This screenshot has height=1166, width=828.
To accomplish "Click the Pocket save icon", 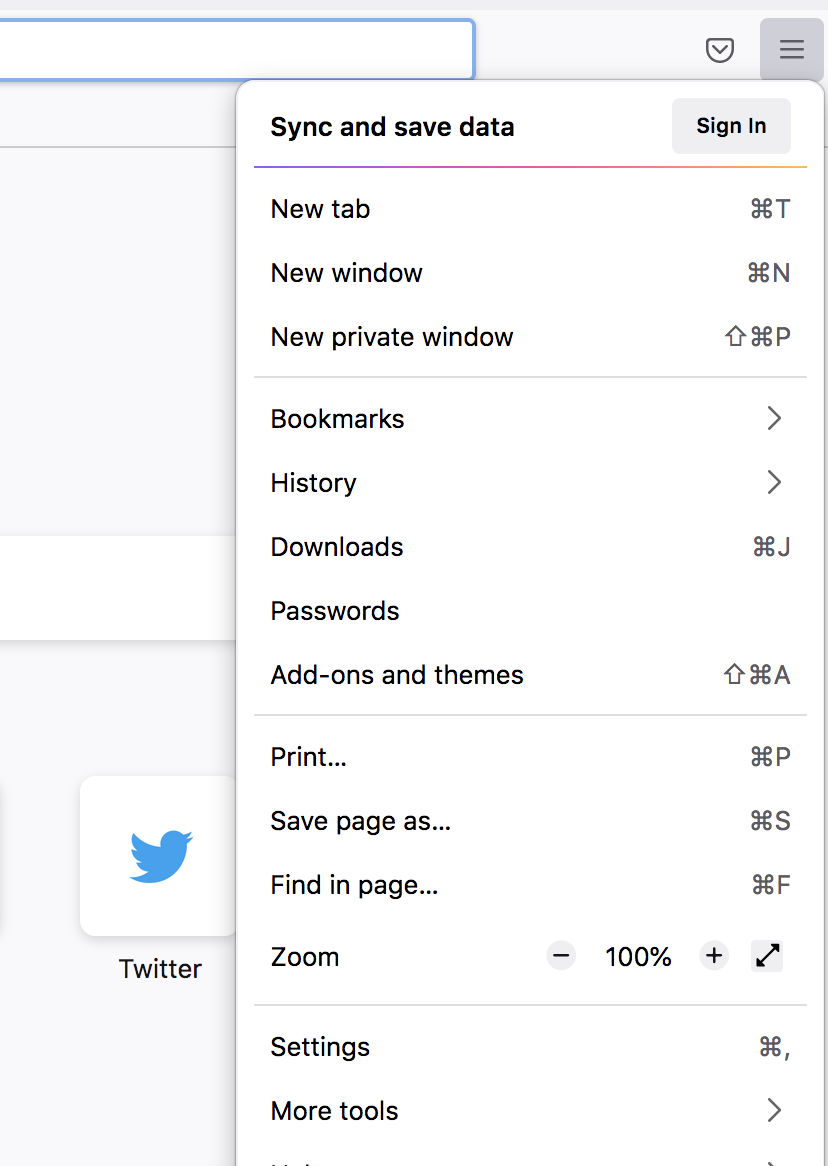I will click(x=720, y=50).
